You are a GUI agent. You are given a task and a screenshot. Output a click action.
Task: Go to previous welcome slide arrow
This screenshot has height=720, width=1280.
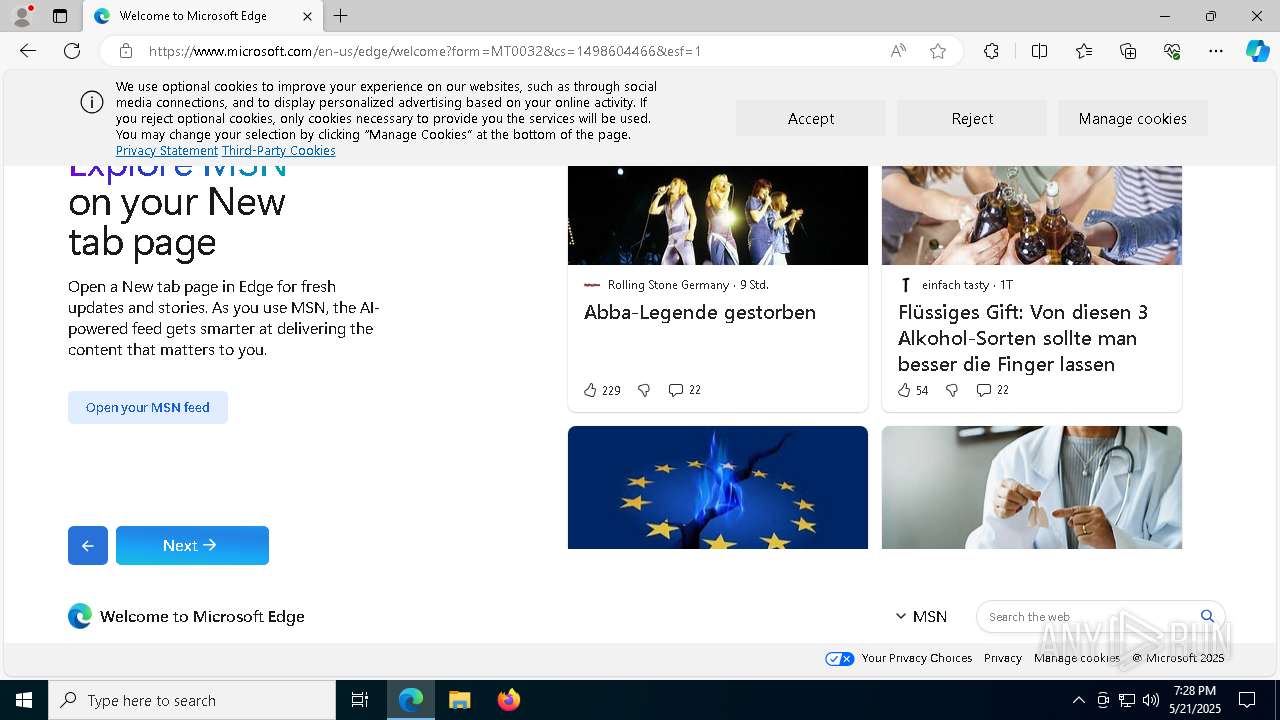[x=88, y=545]
